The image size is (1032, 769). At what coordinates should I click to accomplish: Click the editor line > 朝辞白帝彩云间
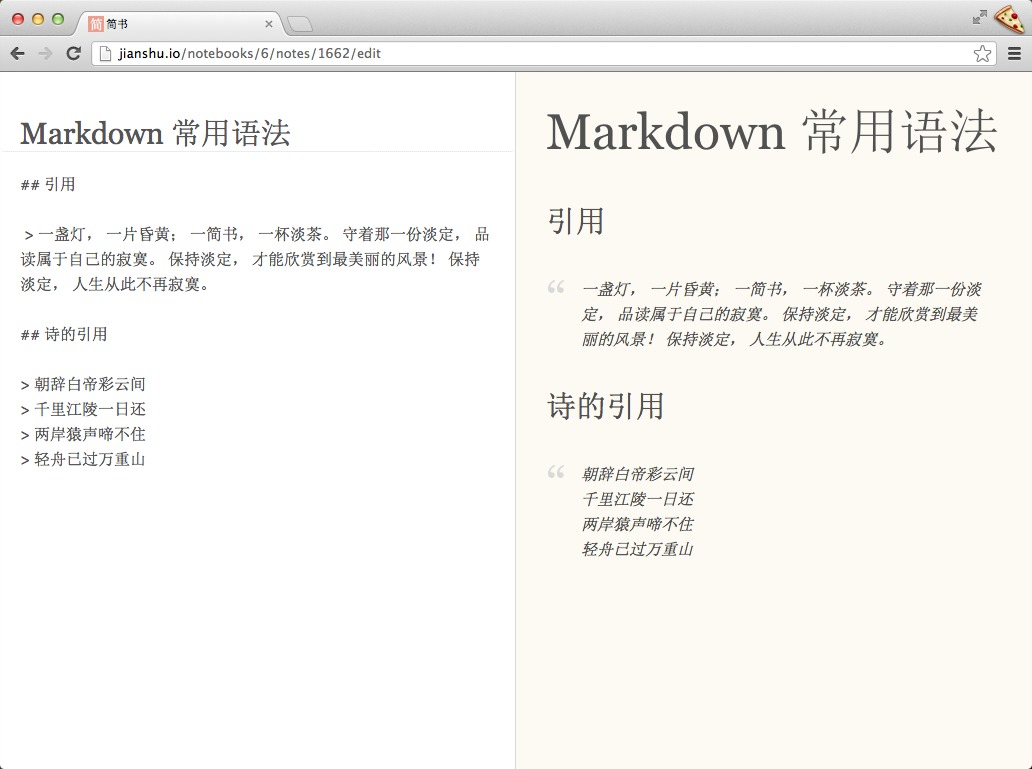pyautogui.click(x=84, y=385)
